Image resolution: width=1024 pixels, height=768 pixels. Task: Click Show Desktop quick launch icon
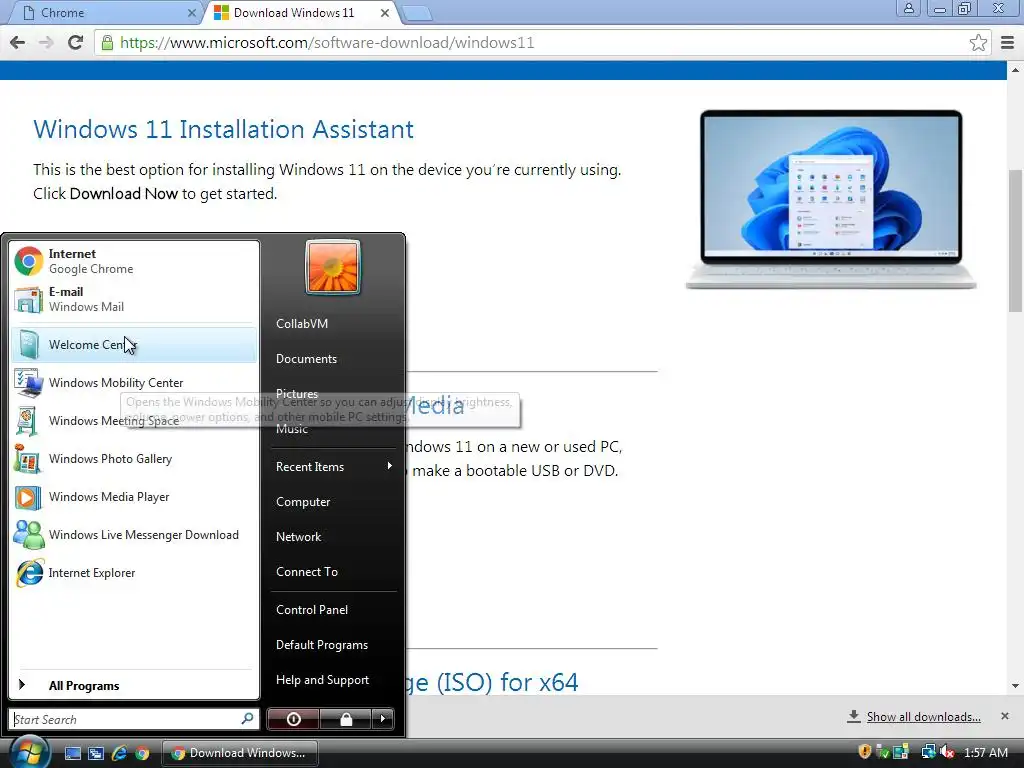pos(72,753)
